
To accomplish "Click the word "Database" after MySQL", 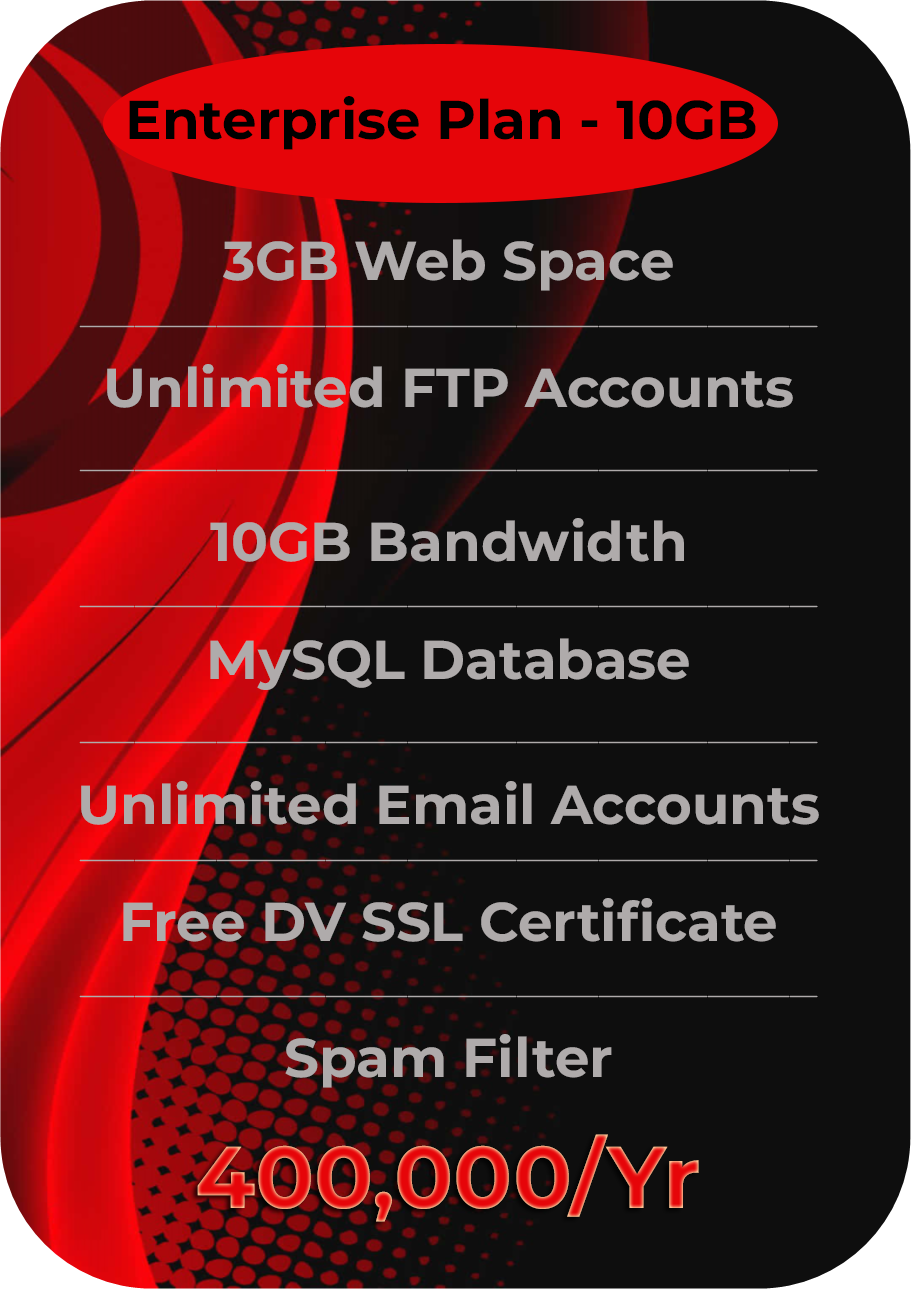I will (555, 660).
